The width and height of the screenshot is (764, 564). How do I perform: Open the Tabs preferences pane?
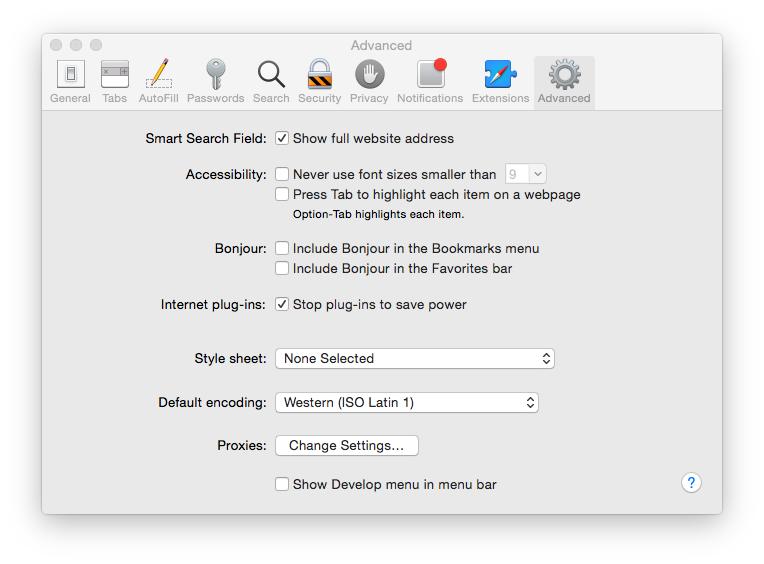click(x=115, y=81)
